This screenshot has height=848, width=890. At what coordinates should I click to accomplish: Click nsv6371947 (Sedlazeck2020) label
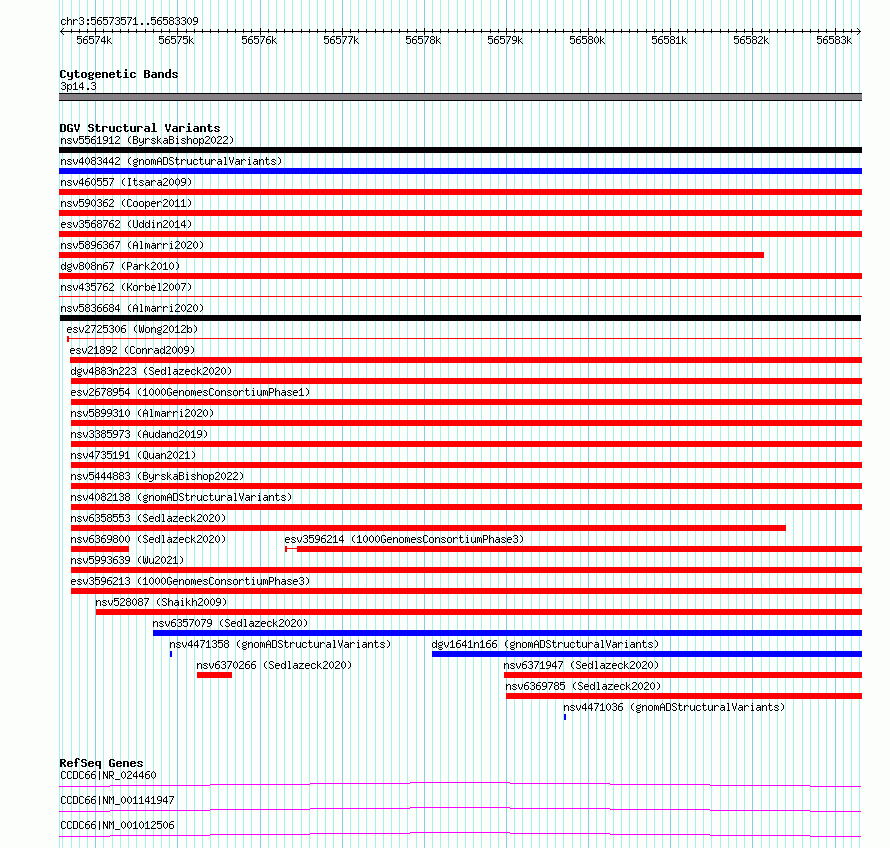[x=581, y=665]
